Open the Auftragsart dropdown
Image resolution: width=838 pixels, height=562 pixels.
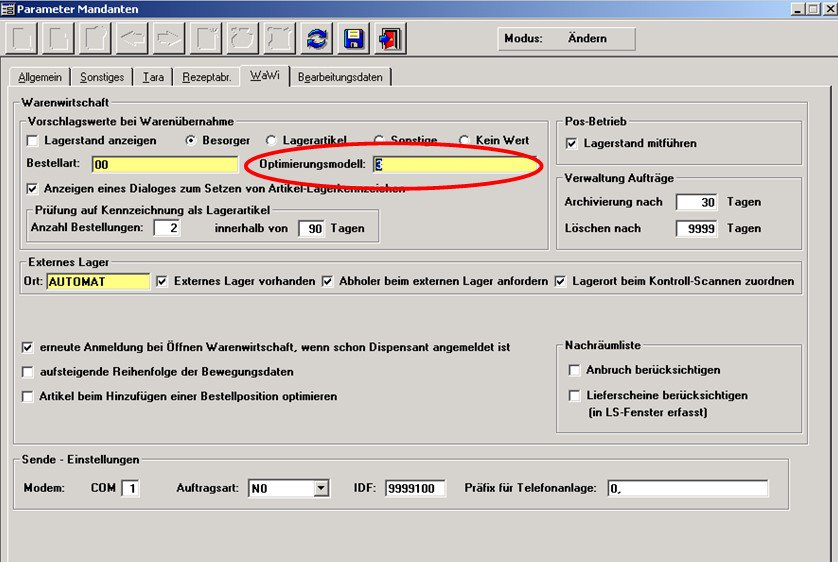(320, 489)
